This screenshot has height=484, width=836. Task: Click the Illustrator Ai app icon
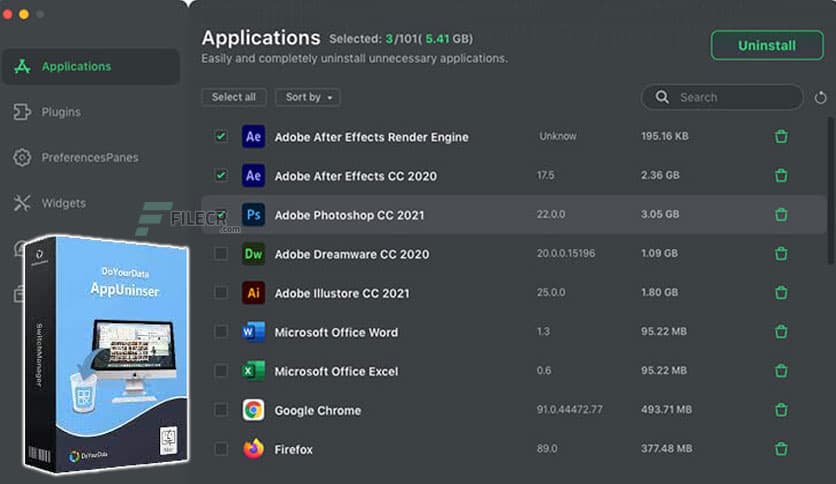coord(253,293)
